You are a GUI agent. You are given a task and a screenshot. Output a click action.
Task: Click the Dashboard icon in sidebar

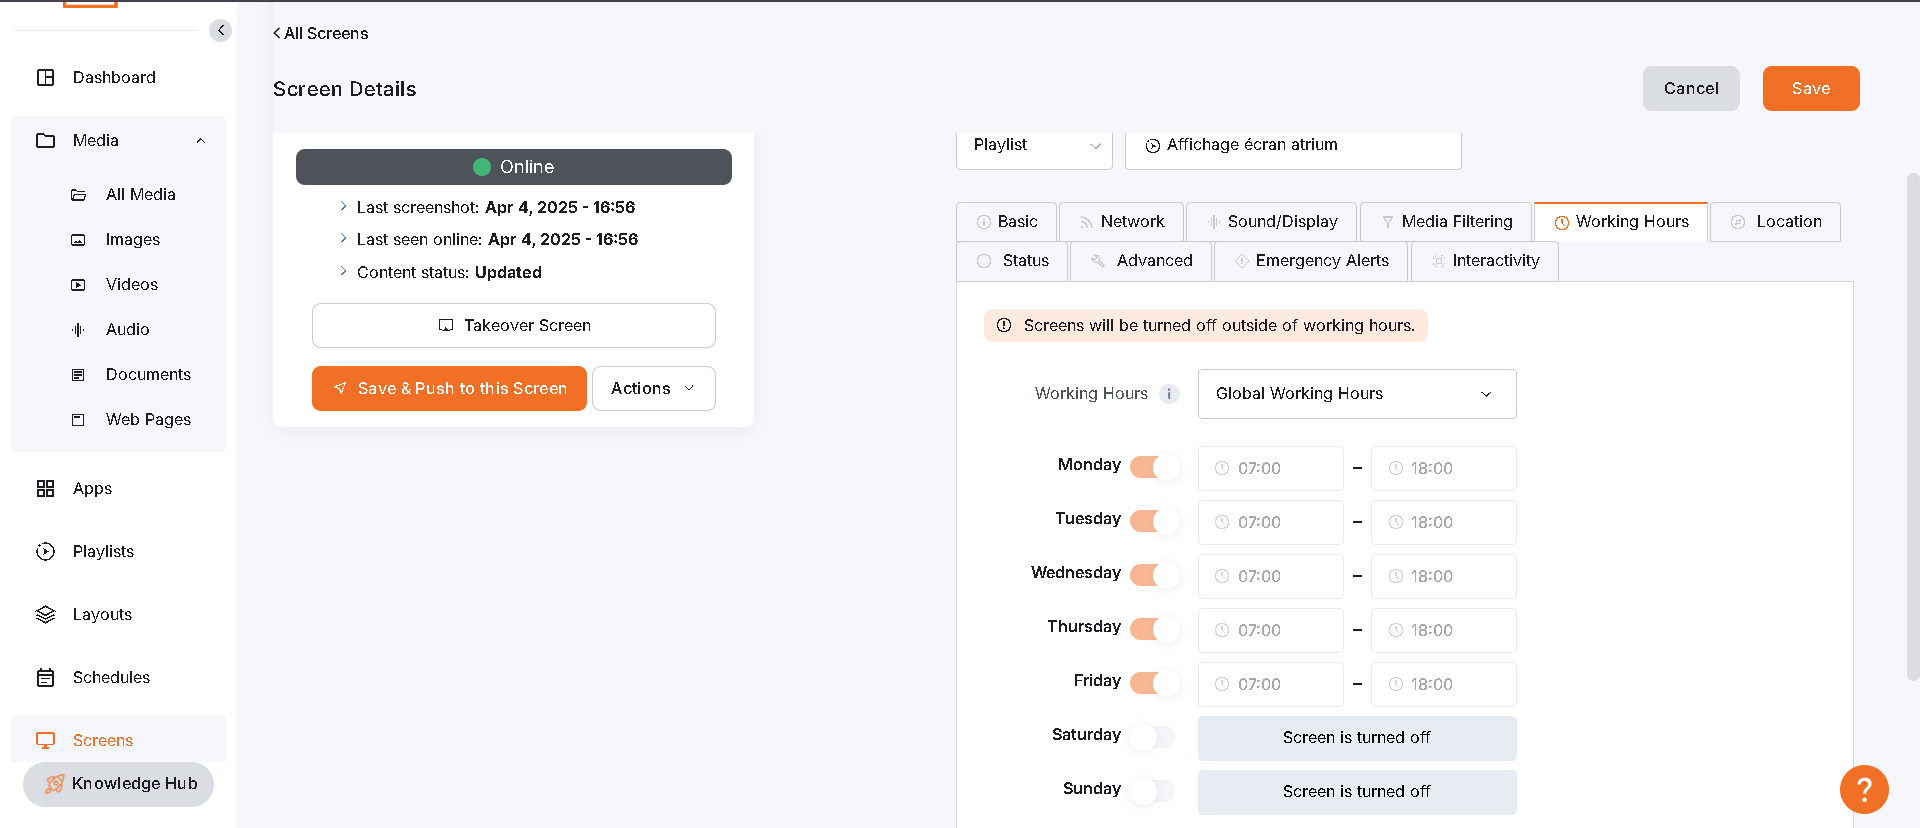pyautogui.click(x=45, y=77)
